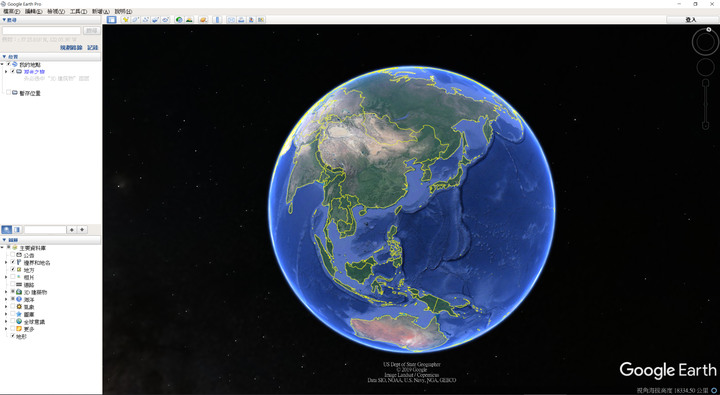Expand the 邊界和地名 layer node

pyautogui.click(x=6, y=262)
